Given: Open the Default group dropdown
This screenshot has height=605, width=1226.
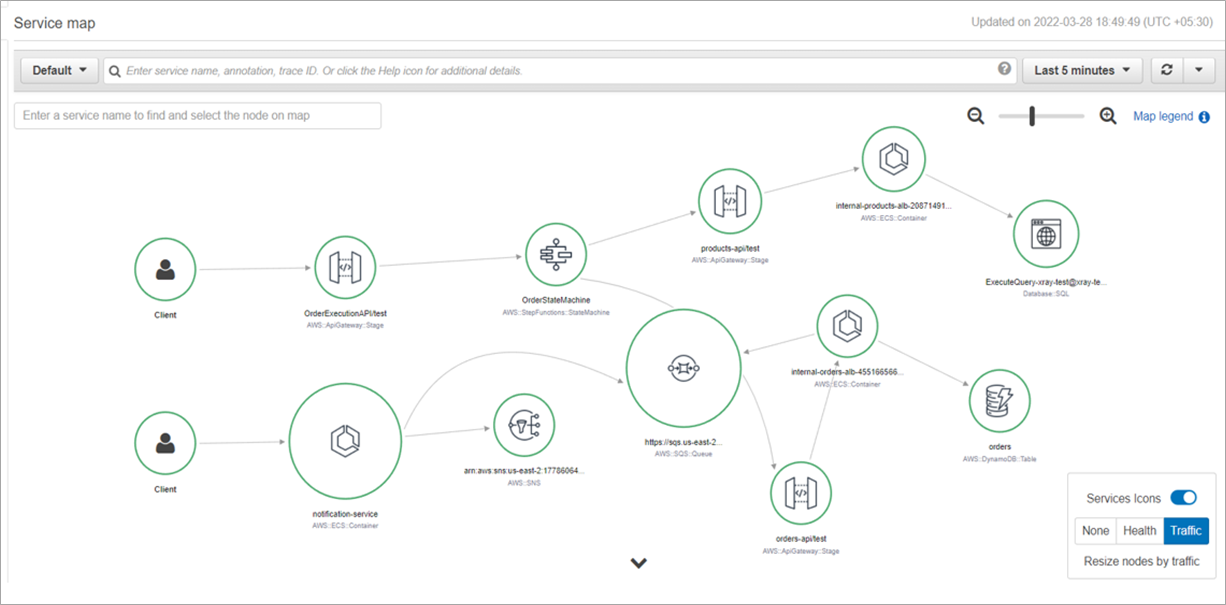Looking at the screenshot, I should click(59, 70).
